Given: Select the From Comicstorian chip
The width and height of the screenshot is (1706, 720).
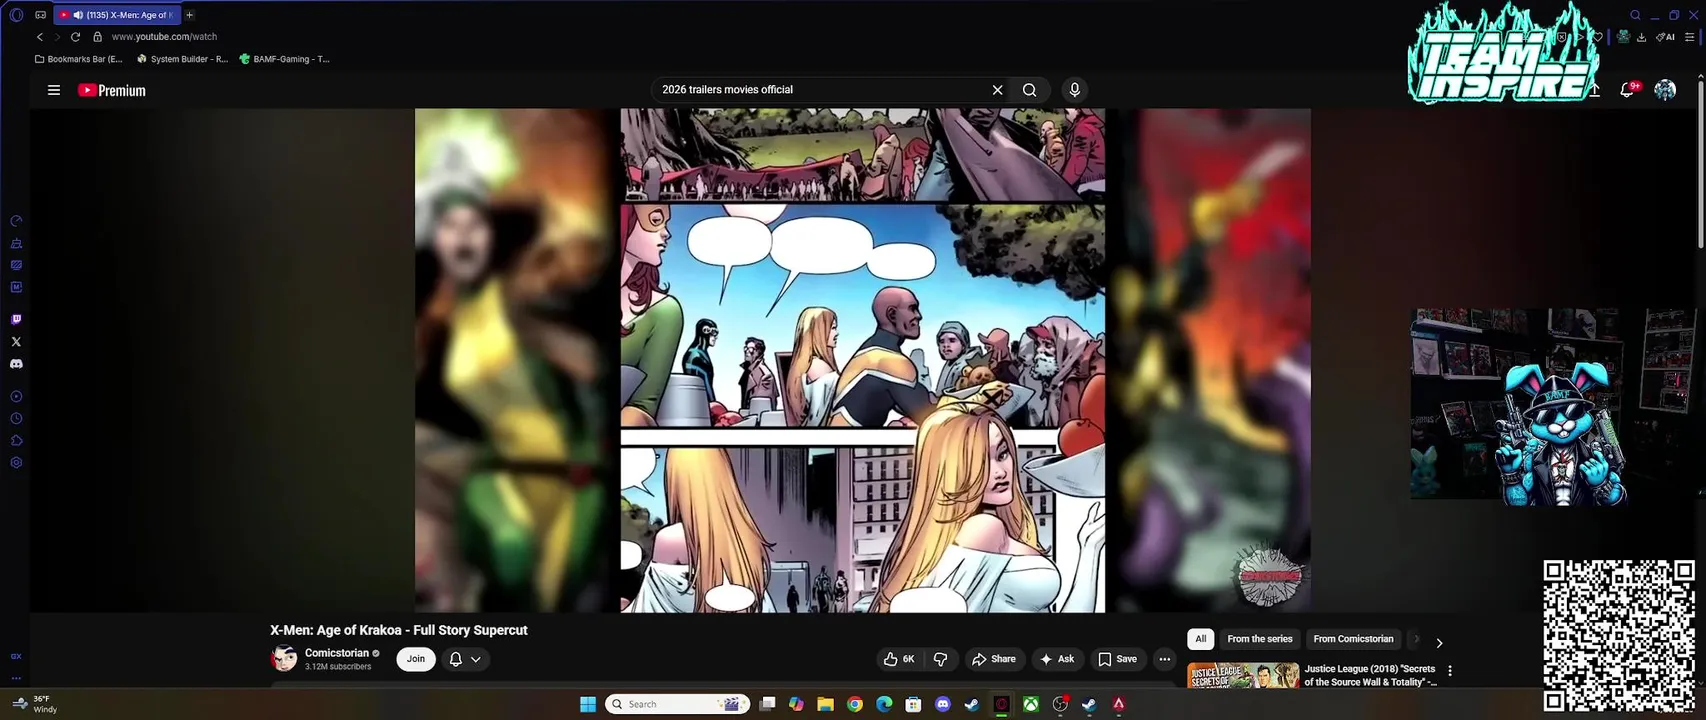Looking at the screenshot, I should [1353, 639].
